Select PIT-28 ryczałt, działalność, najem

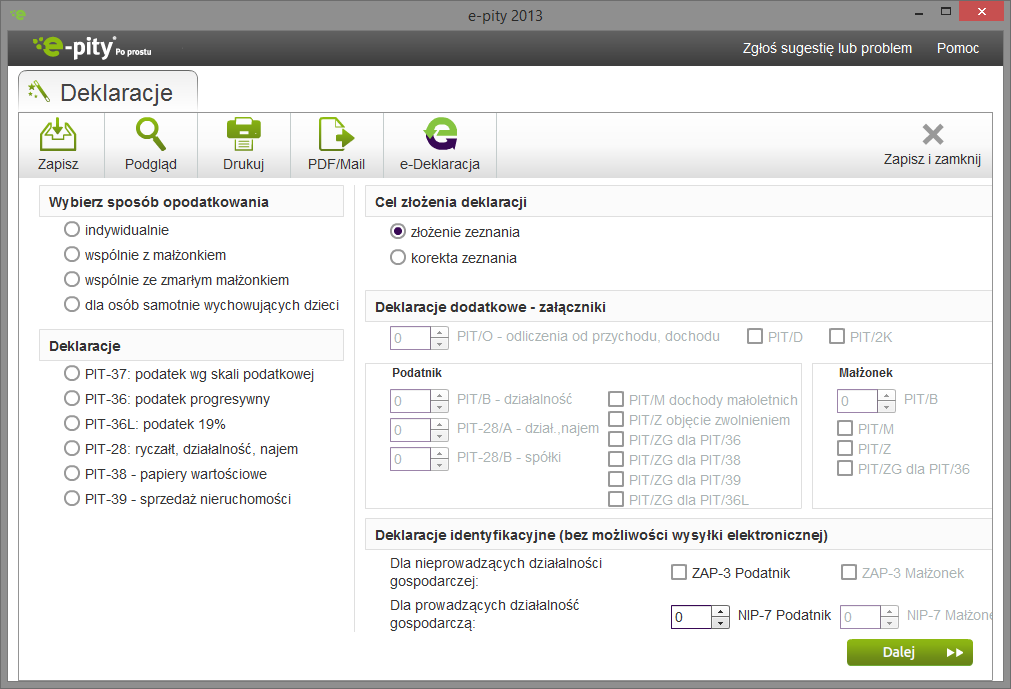click(x=72, y=449)
